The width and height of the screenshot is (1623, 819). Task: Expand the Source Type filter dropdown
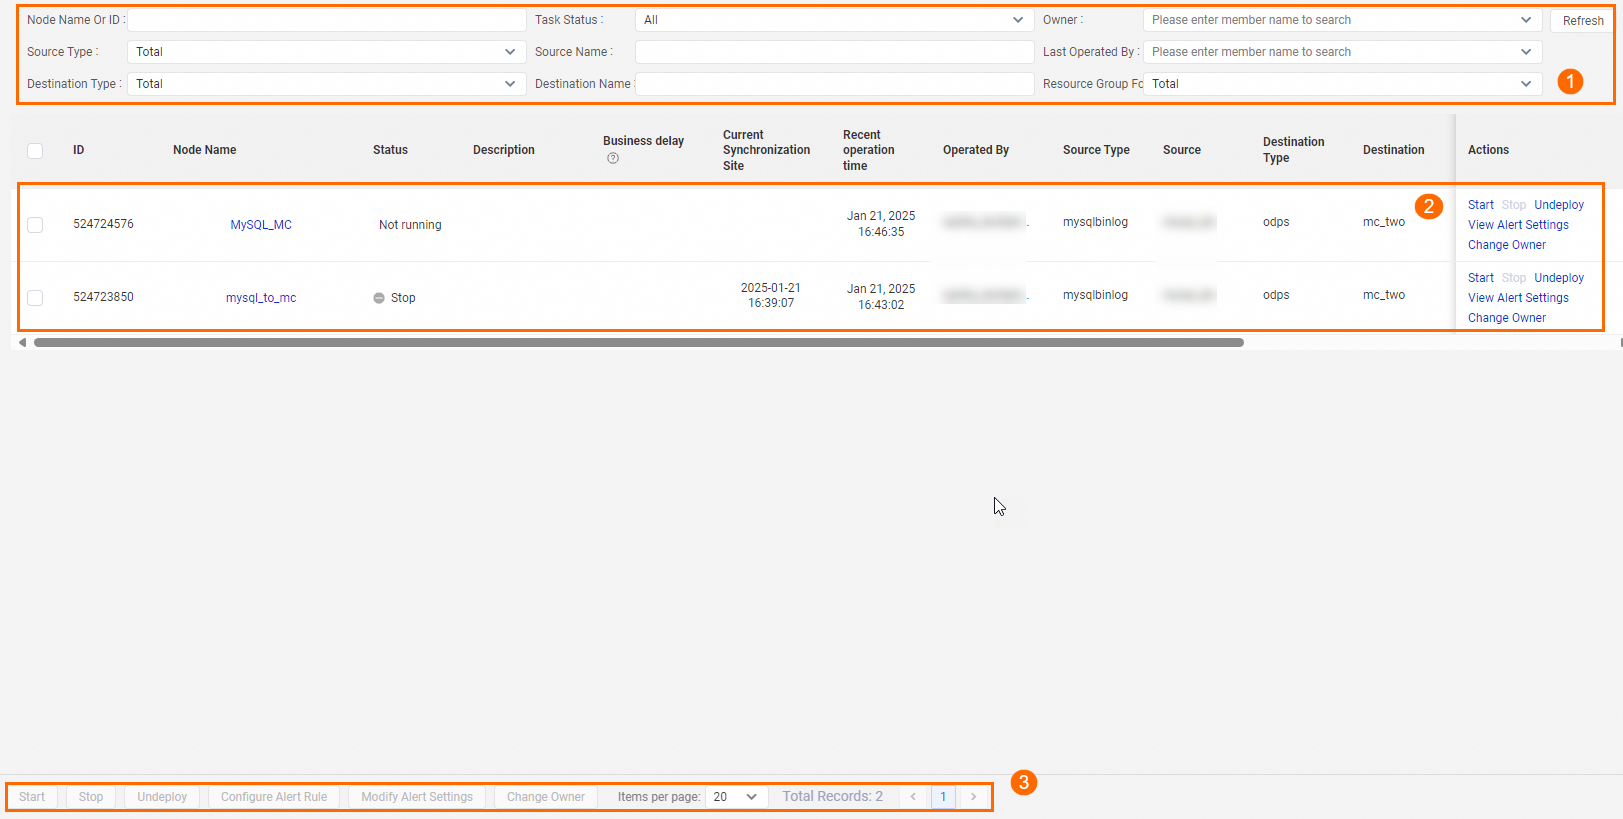(x=326, y=52)
